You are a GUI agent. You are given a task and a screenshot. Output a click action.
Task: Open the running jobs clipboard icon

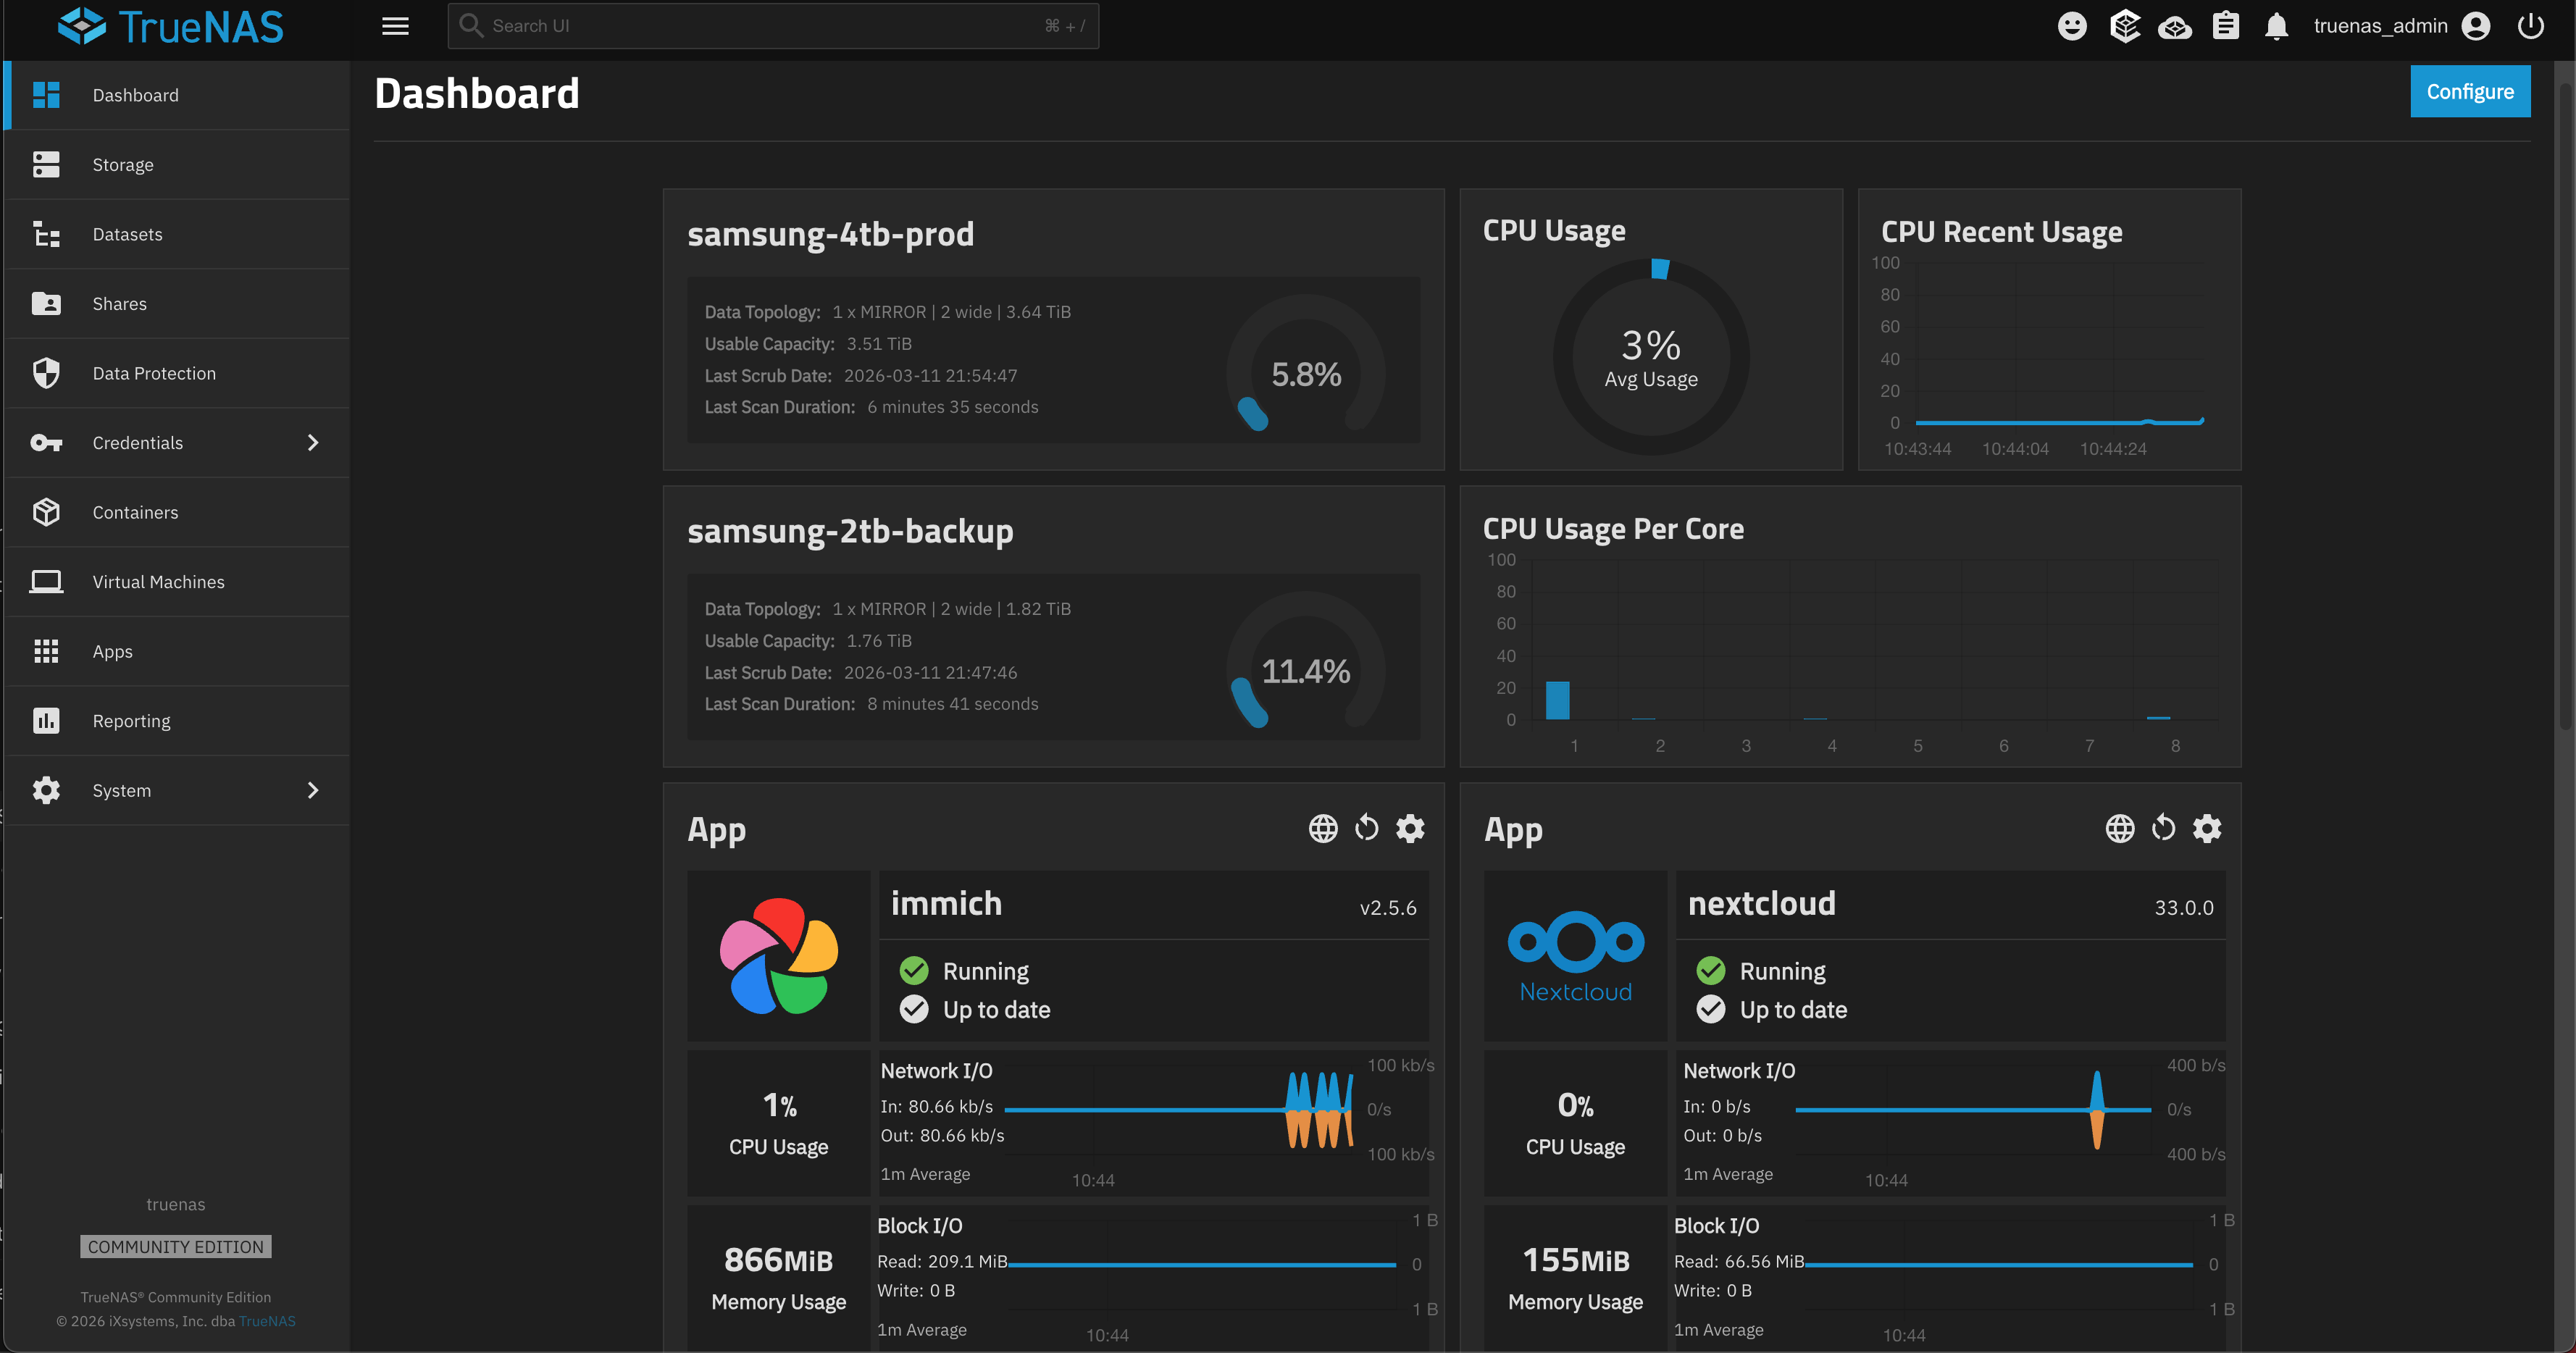[2226, 25]
